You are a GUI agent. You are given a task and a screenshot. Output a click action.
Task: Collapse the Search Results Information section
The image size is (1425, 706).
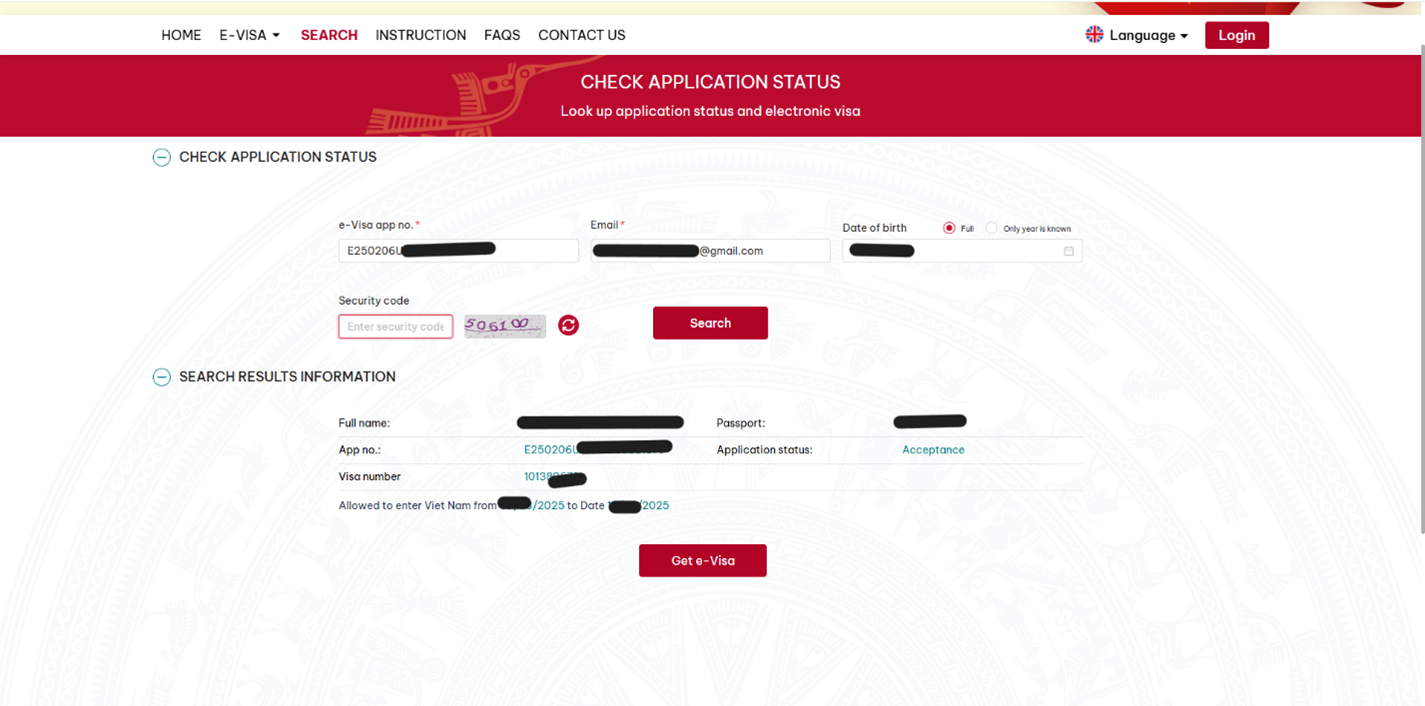pos(161,377)
